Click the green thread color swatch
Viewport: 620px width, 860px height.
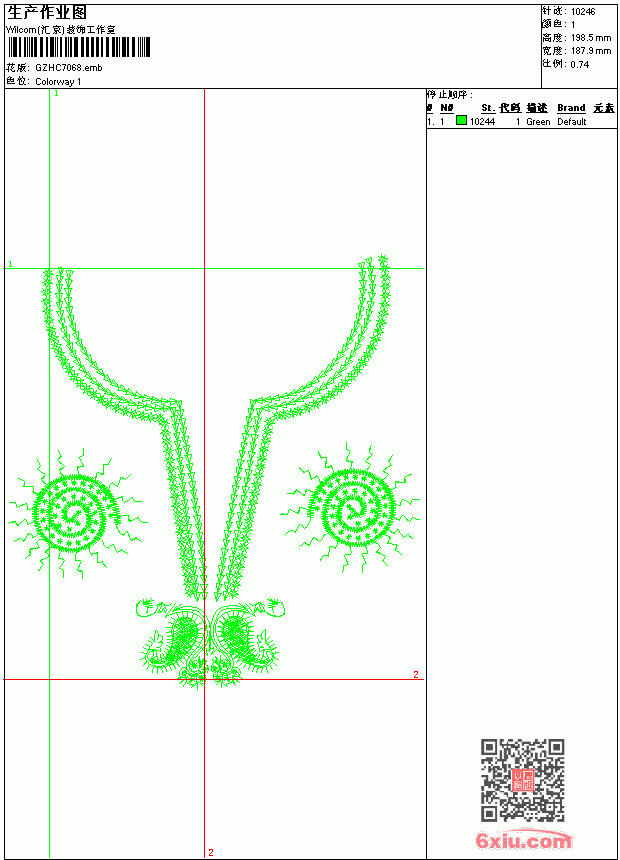tap(461, 120)
